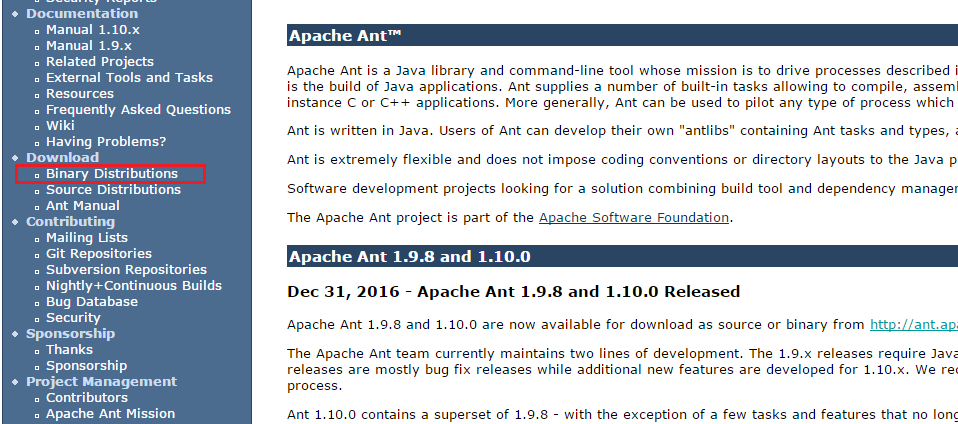Open Frequently Asked Questions

pyautogui.click(x=138, y=110)
